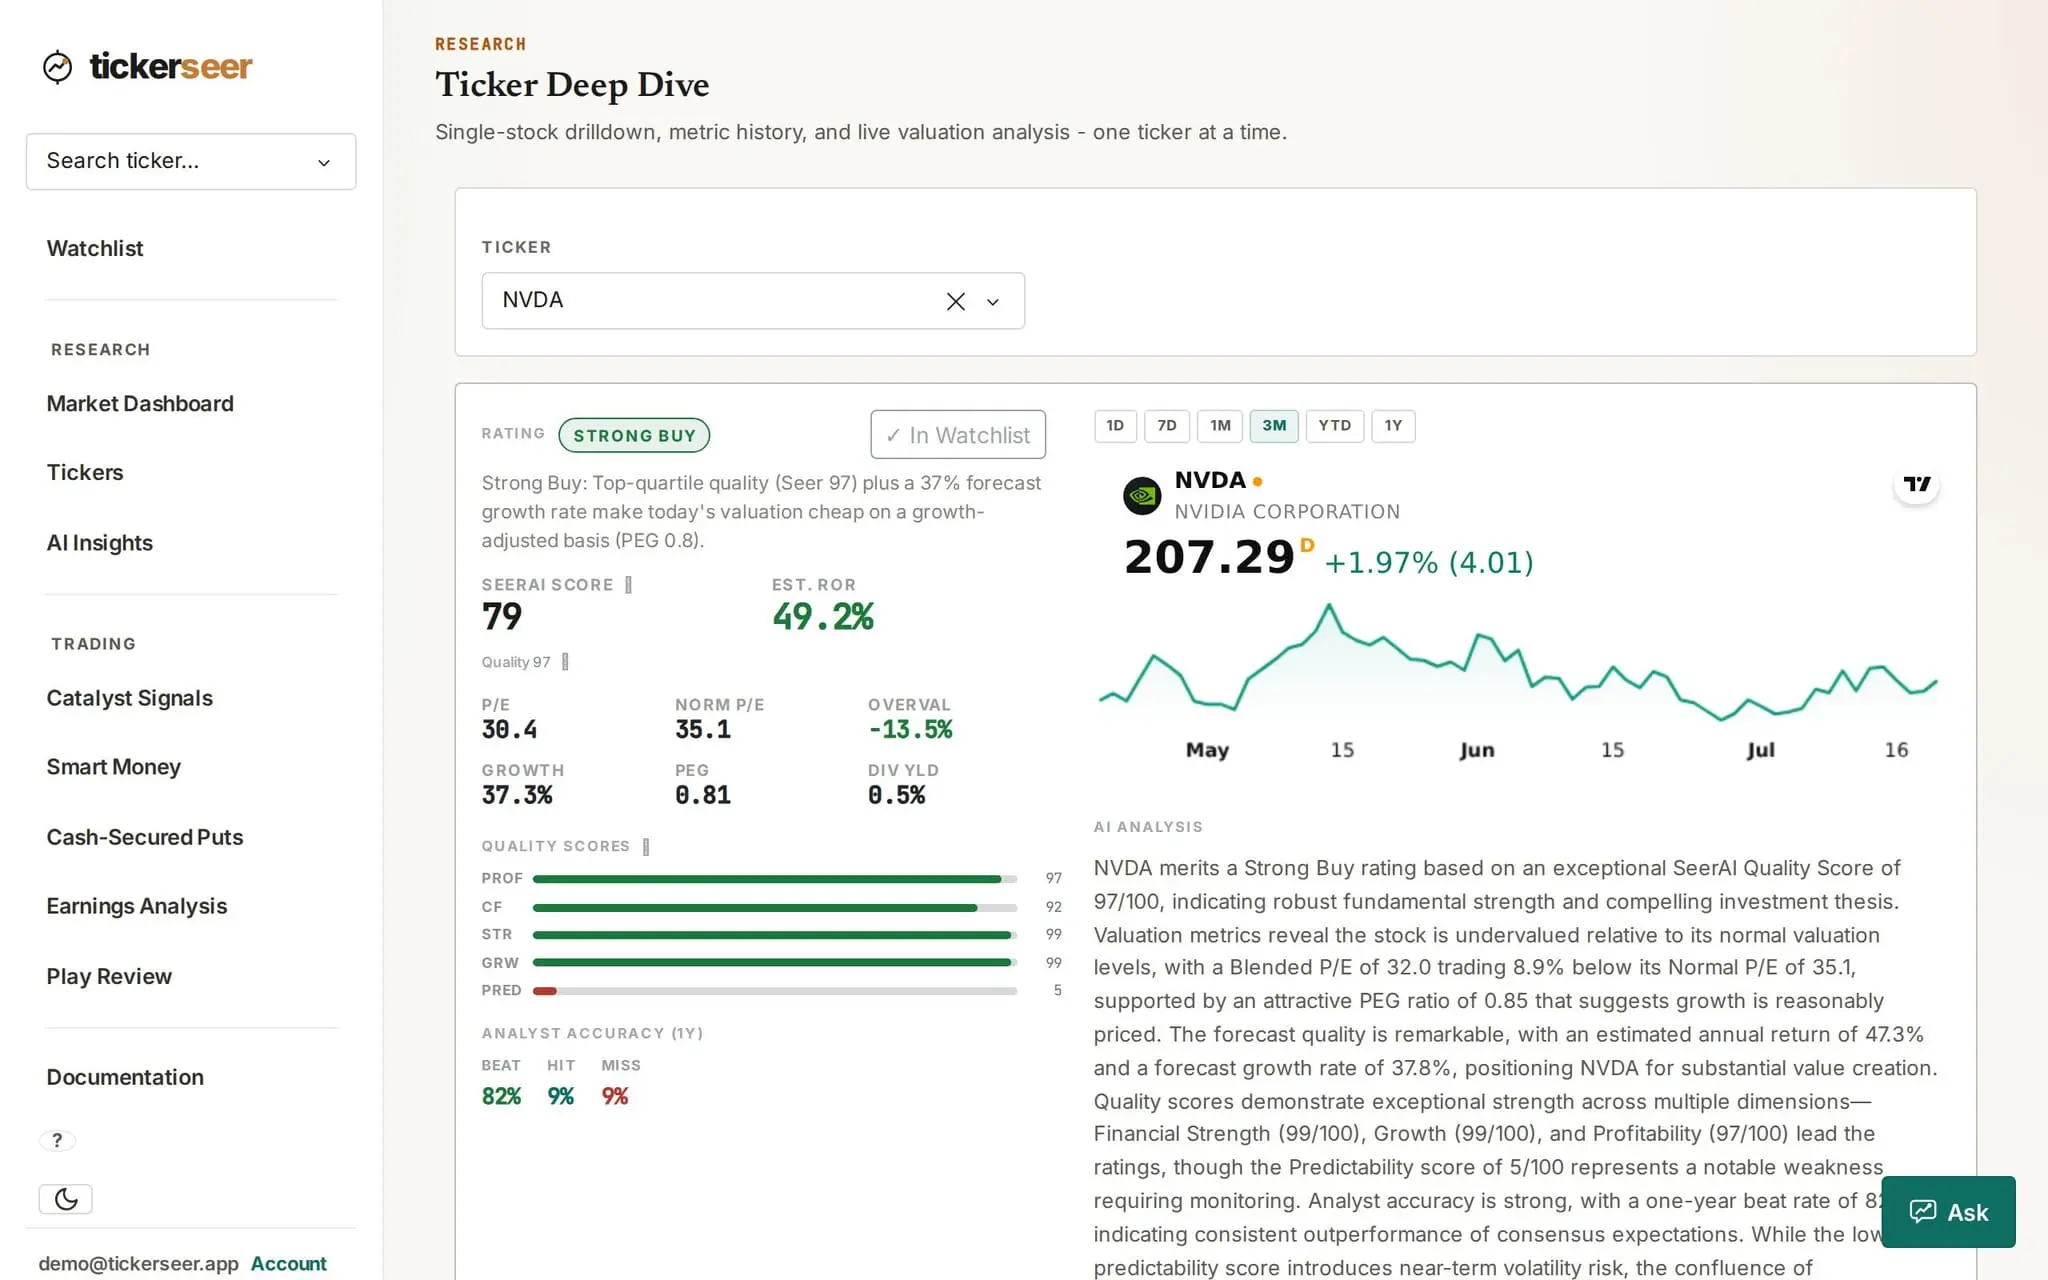Click the question mark help icon
2048x1280 pixels.
[x=57, y=1140]
